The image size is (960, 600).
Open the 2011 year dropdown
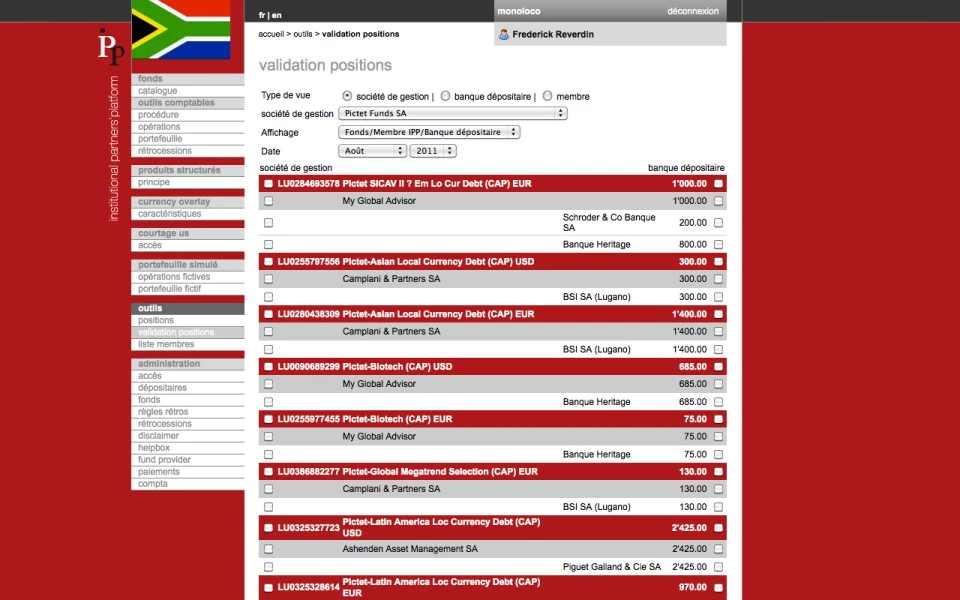433,151
